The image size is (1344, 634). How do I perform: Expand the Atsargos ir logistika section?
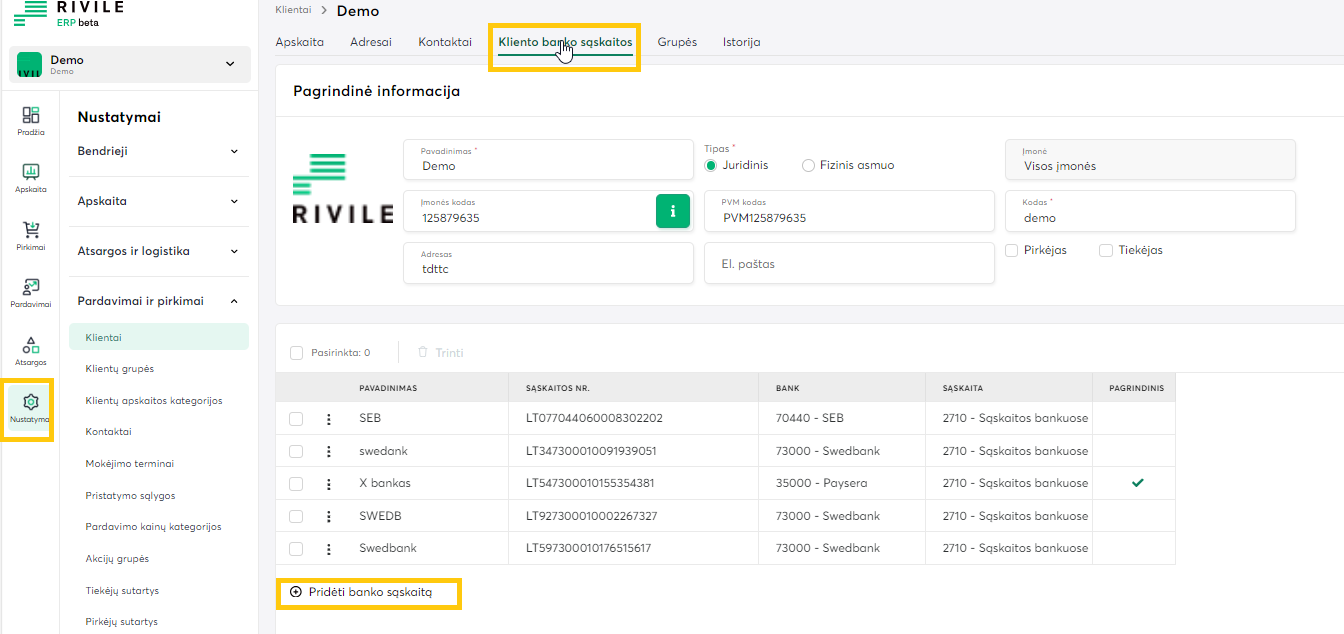point(159,251)
